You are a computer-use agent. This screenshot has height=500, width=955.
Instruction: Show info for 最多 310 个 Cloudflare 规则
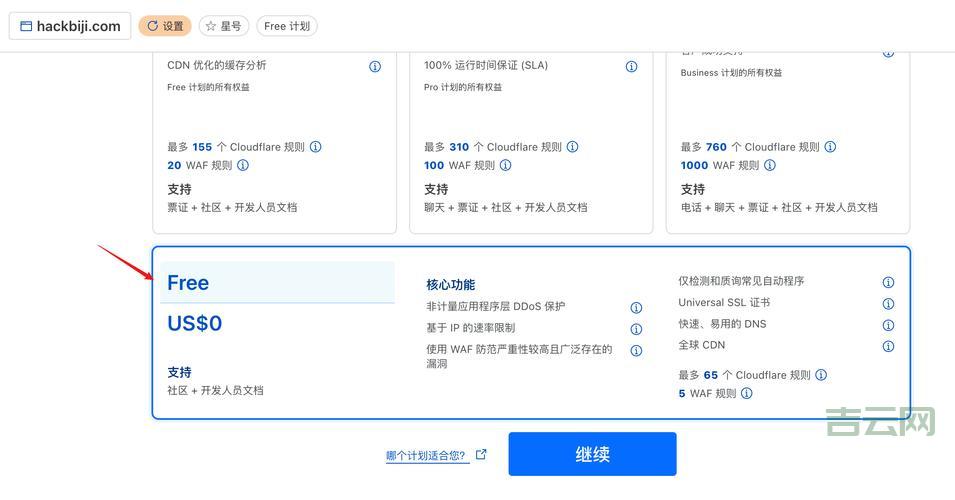point(573,147)
